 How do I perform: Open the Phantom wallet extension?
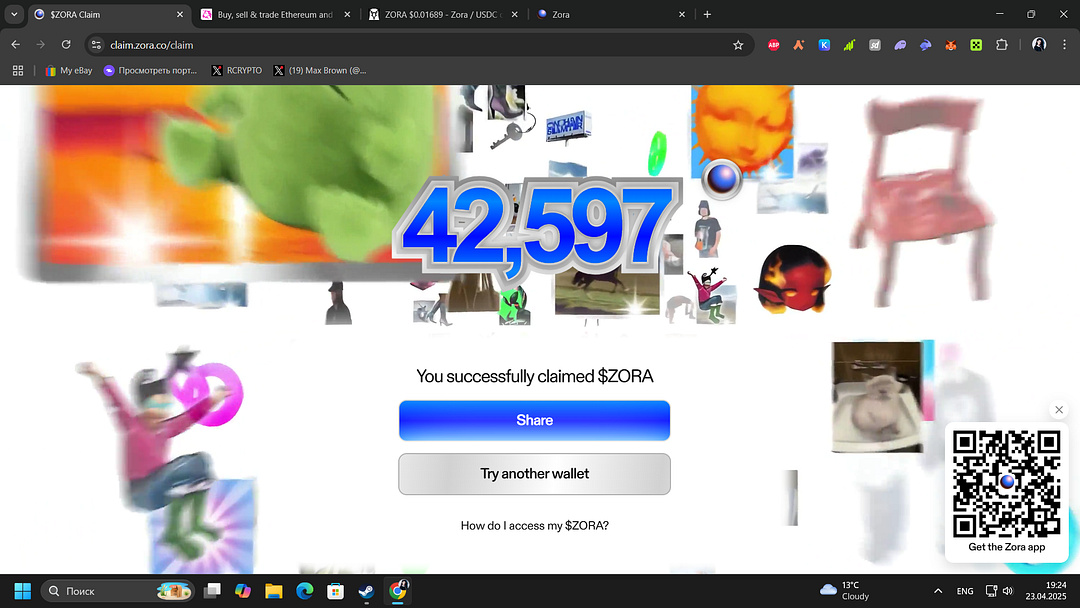(x=900, y=45)
